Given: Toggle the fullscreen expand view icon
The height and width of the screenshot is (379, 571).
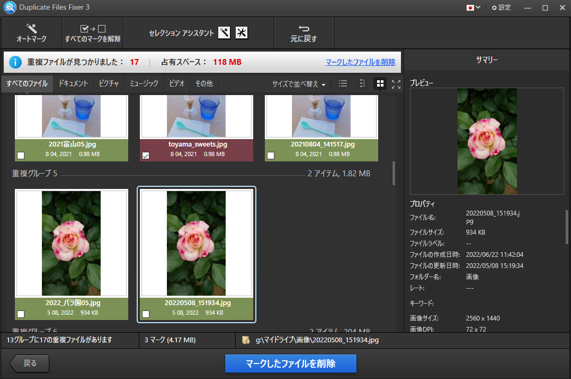Looking at the screenshot, I should pyautogui.click(x=396, y=84).
